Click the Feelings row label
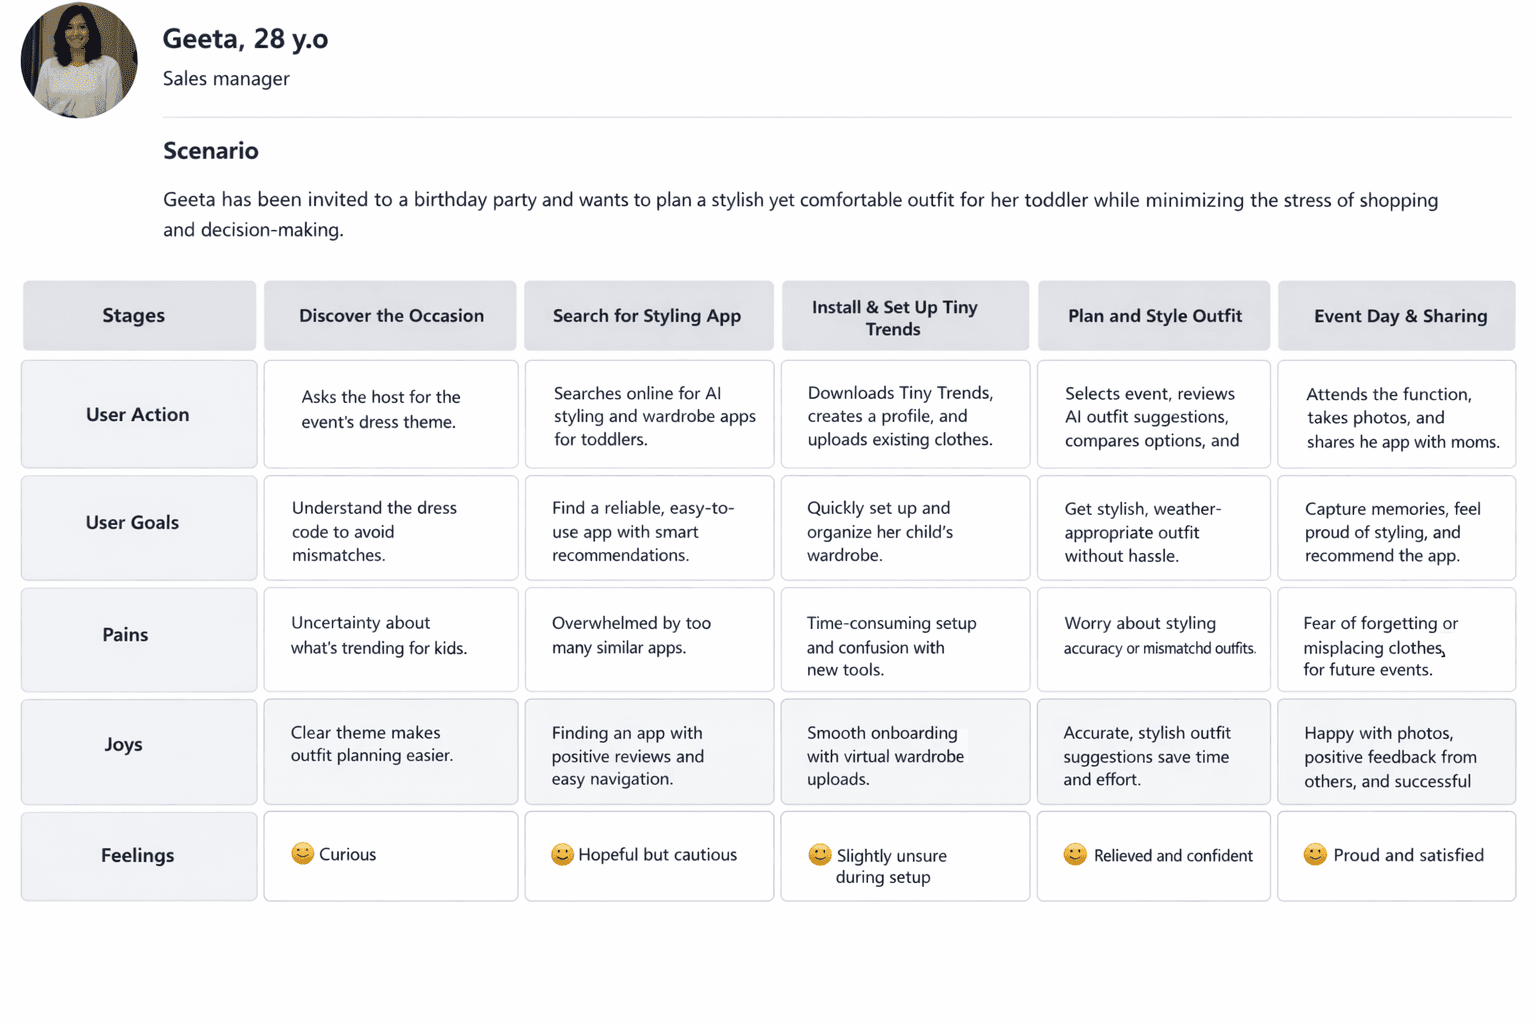The height and width of the screenshot is (1024, 1536). 138,855
